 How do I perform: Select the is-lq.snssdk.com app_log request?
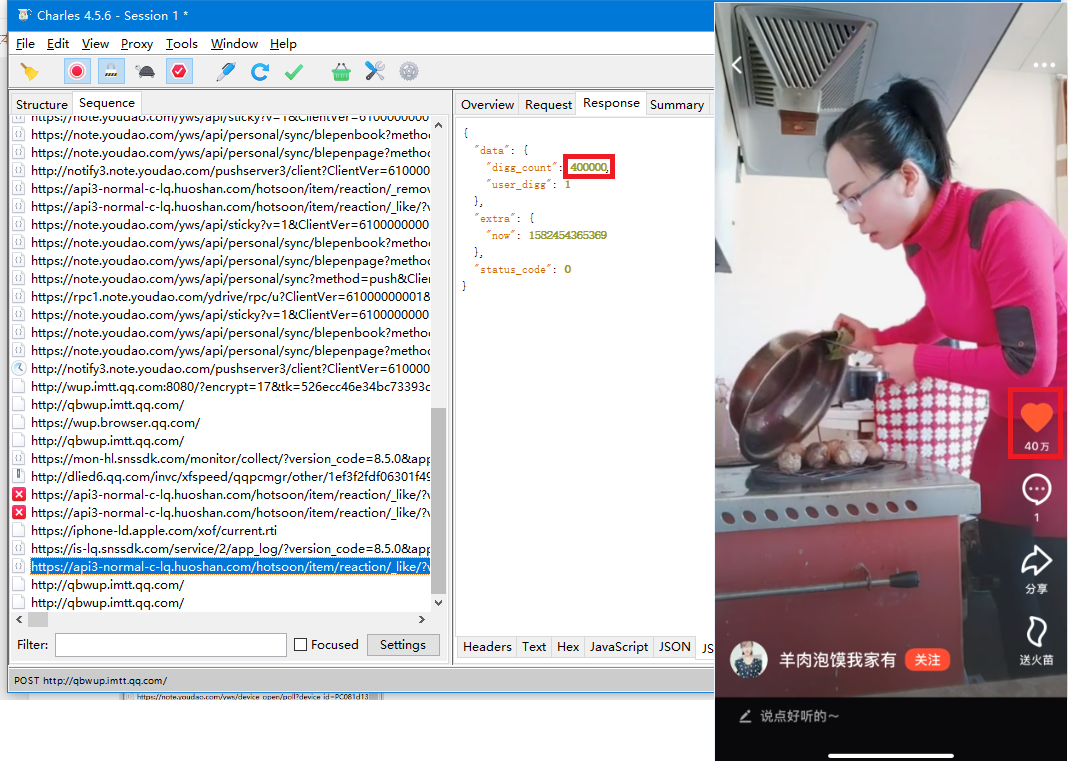point(230,548)
